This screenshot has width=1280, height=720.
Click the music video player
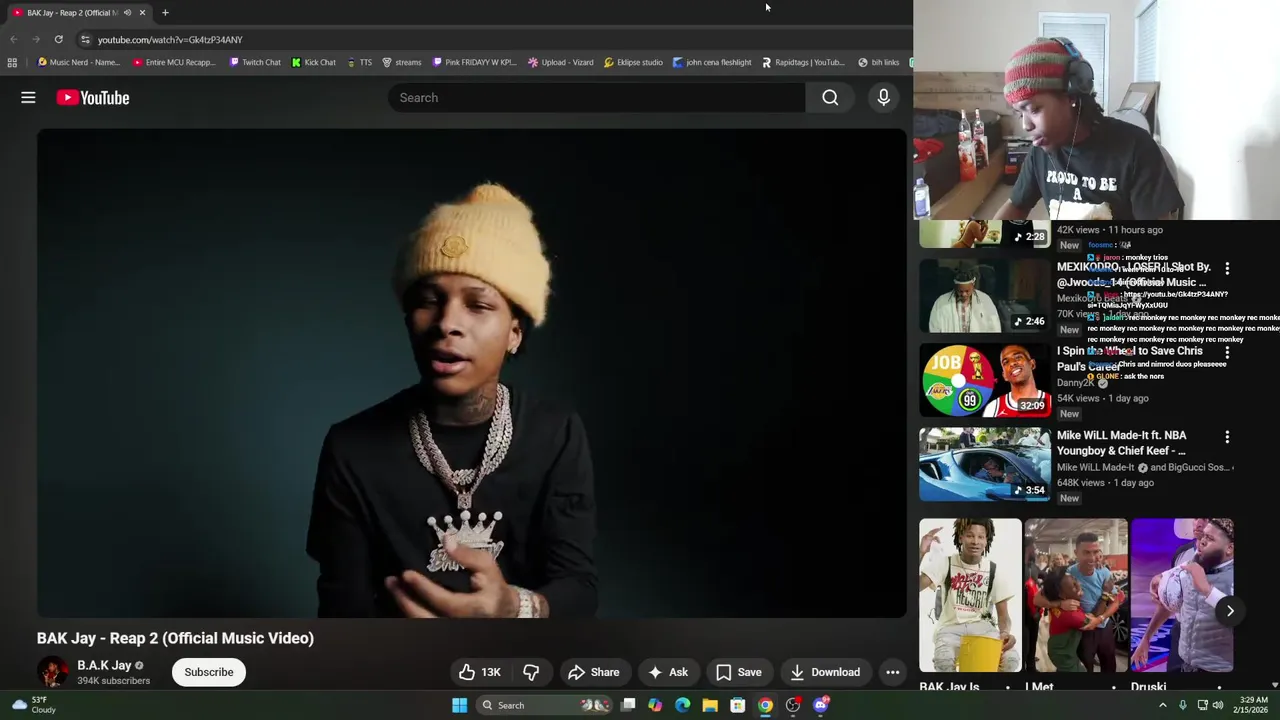coord(472,373)
